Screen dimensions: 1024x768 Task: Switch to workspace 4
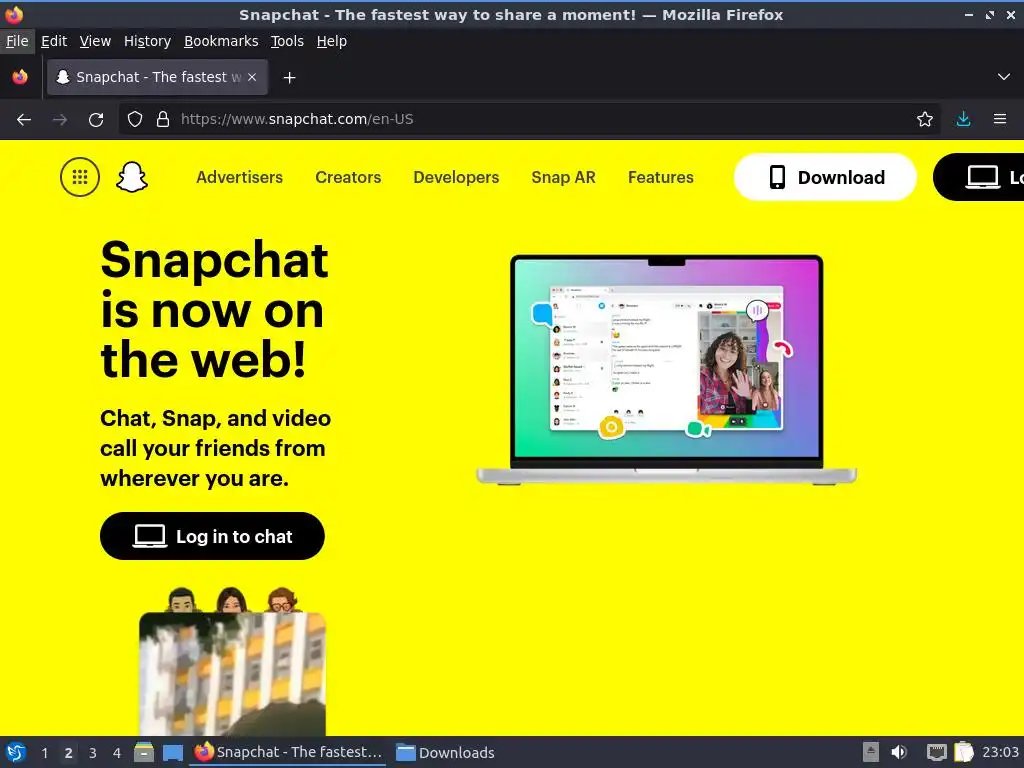click(117, 752)
